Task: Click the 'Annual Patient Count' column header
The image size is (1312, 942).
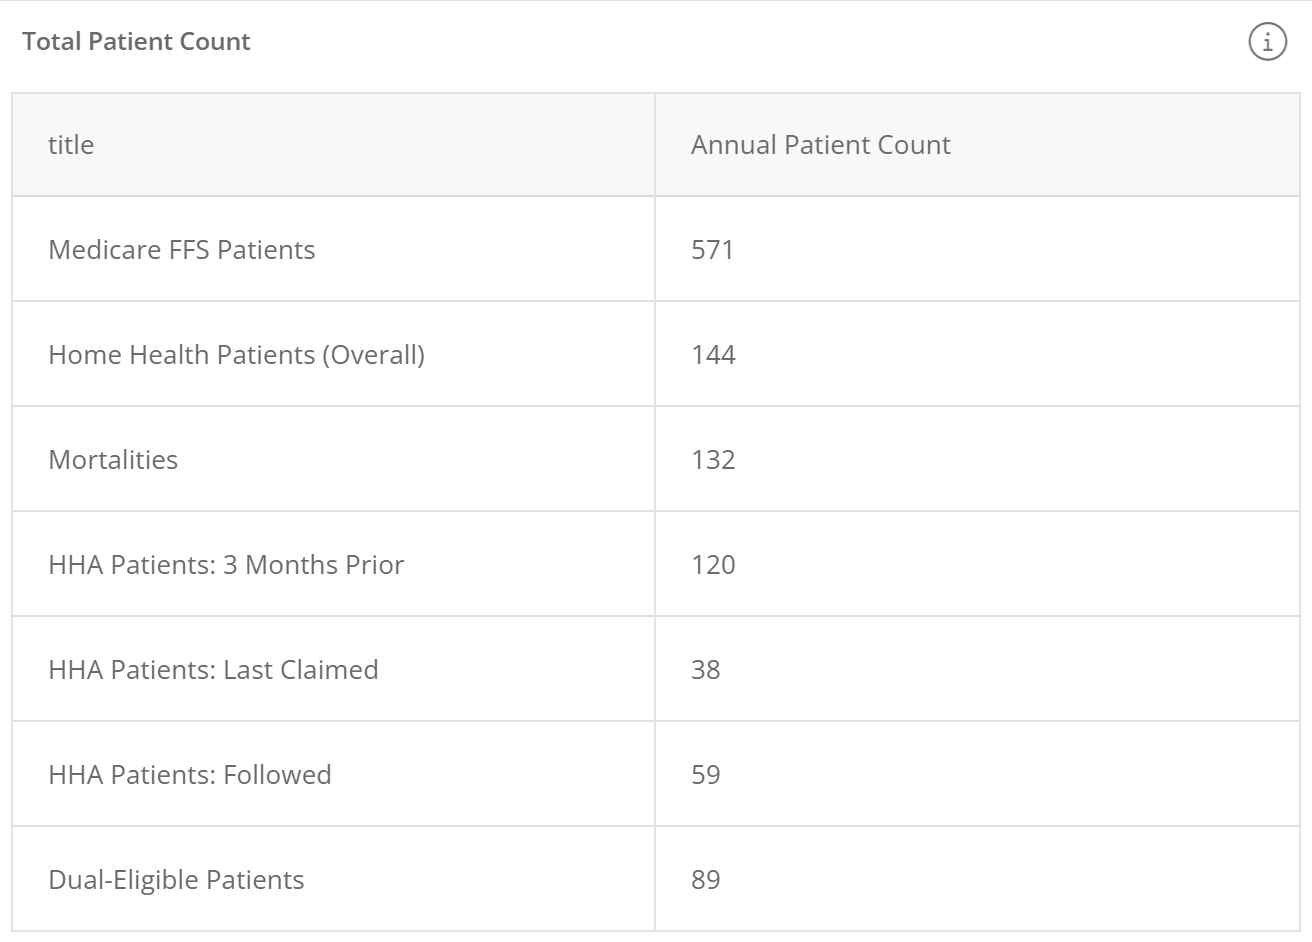Action: (820, 145)
